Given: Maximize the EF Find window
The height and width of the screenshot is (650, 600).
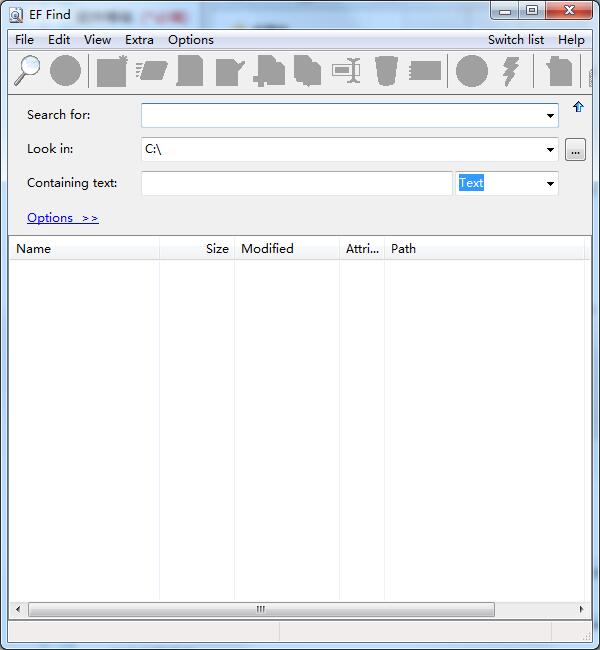Looking at the screenshot, I should pos(532,11).
